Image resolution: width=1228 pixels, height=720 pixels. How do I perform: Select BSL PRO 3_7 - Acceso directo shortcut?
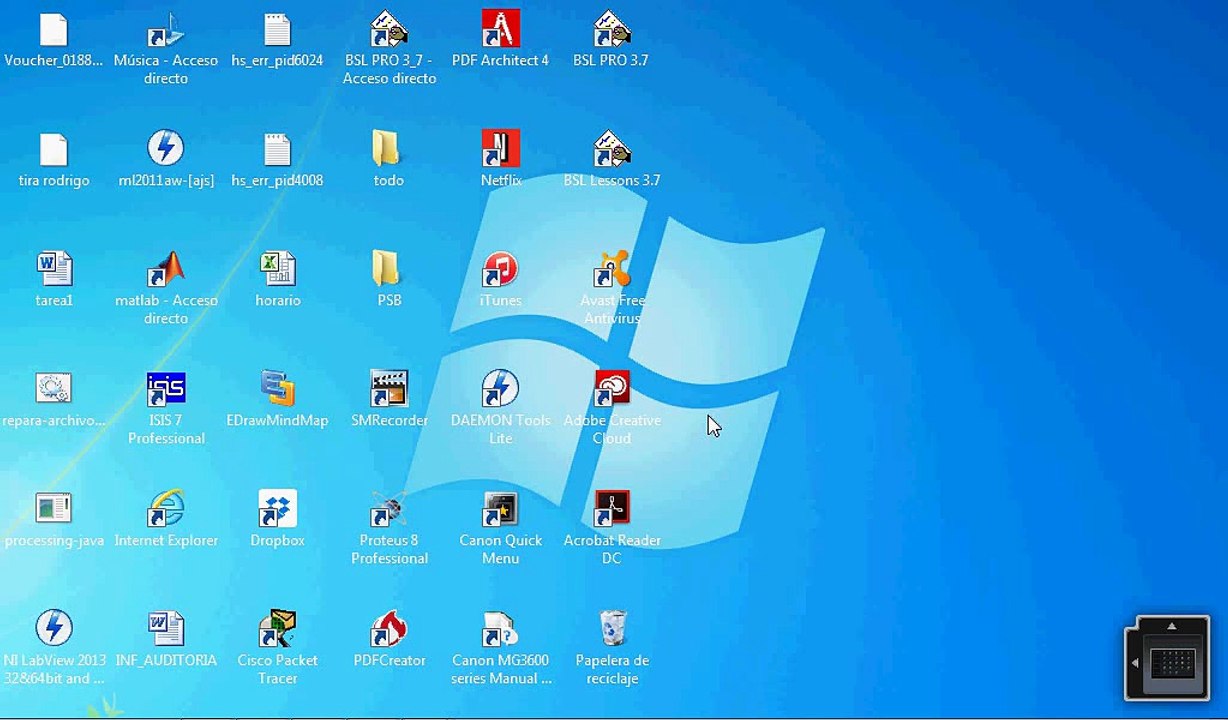tap(389, 30)
